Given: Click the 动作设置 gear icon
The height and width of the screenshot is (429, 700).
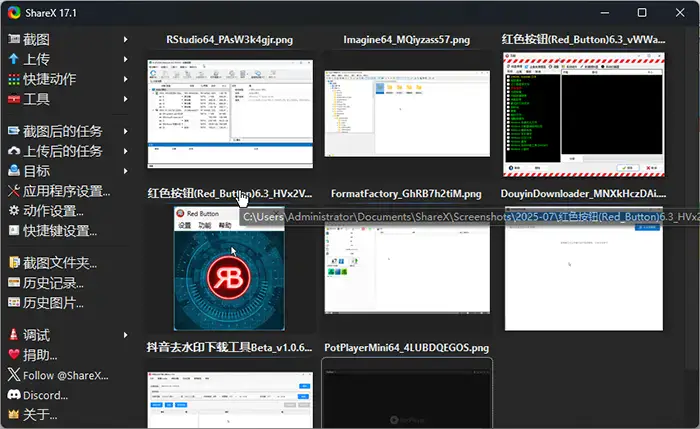Looking at the screenshot, I should tap(14, 210).
